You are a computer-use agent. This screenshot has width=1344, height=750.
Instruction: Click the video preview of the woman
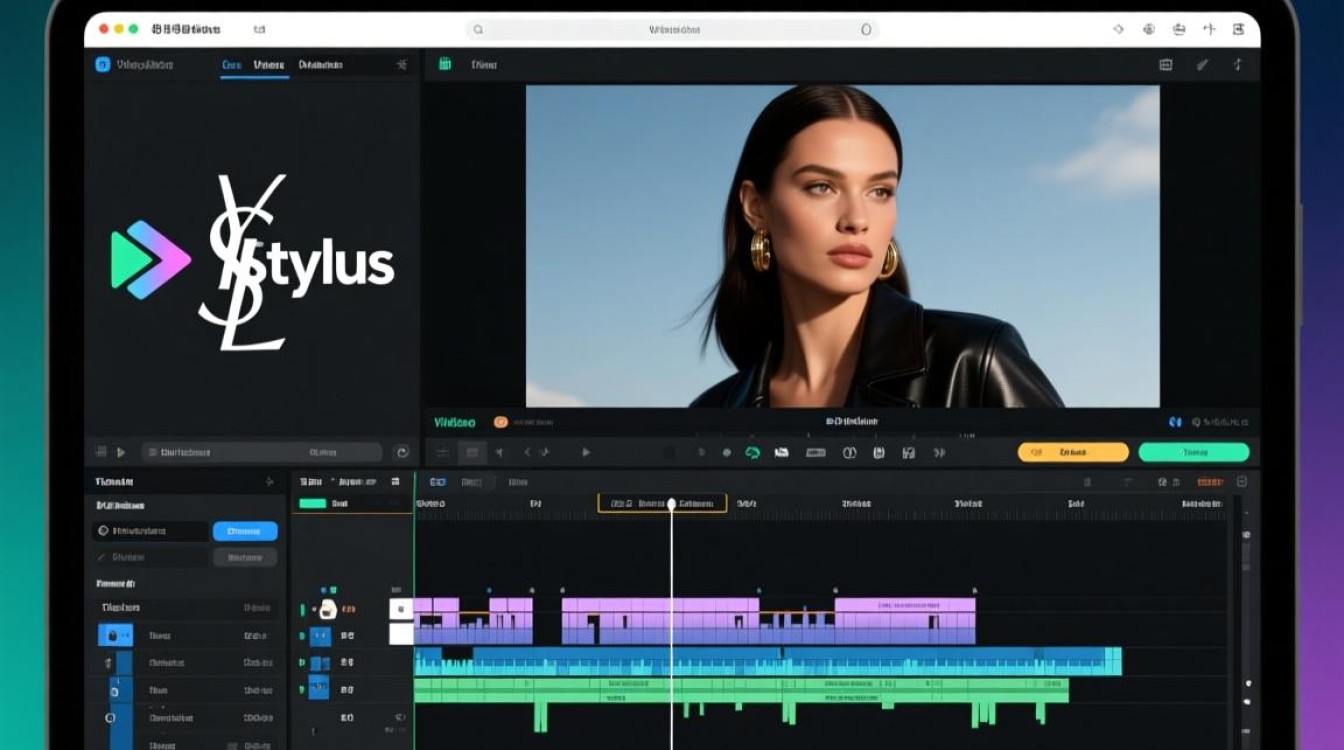(843, 246)
